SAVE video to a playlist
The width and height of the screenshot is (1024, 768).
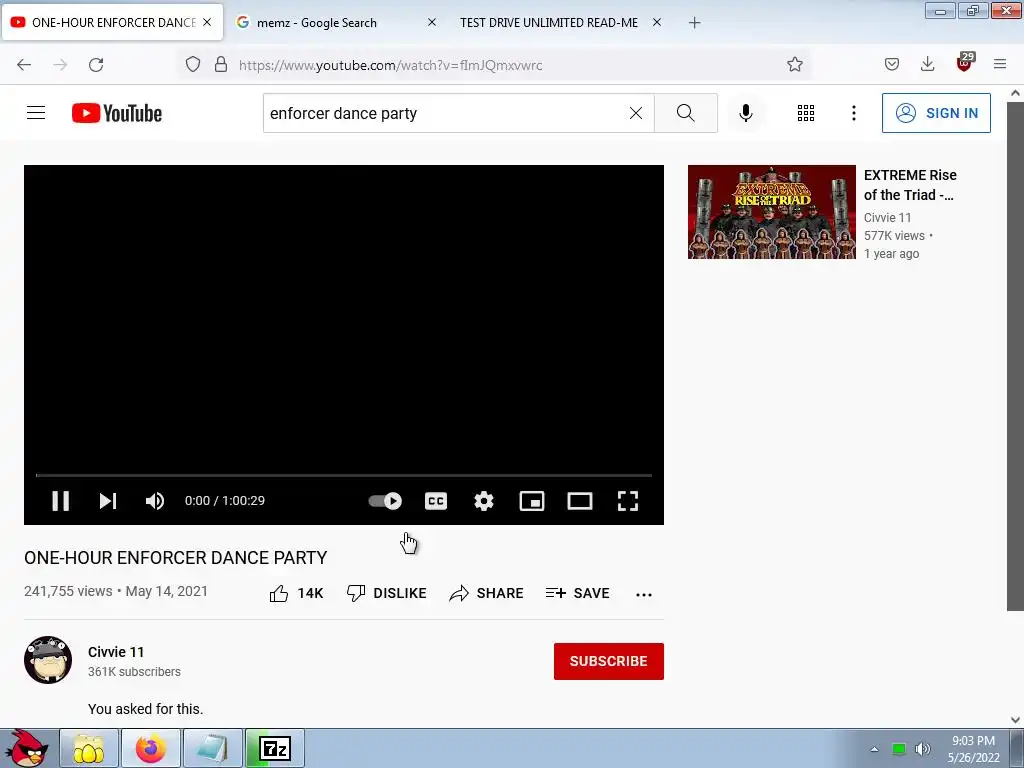click(578, 593)
